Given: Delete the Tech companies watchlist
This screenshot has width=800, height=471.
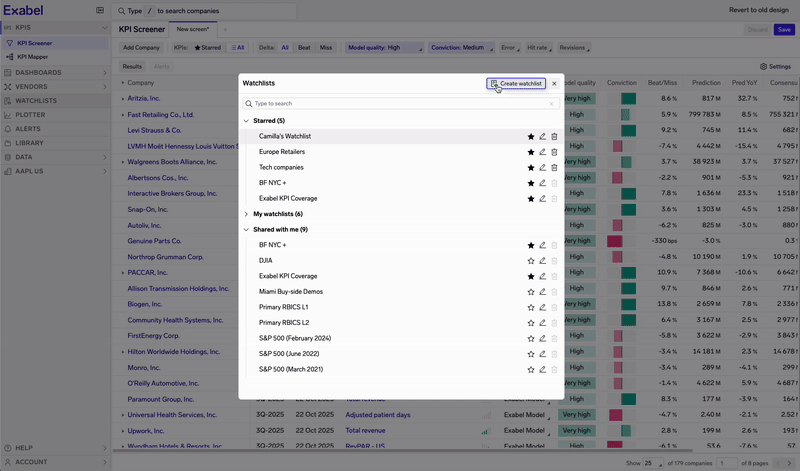Looking at the screenshot, I should click(554, 167).
